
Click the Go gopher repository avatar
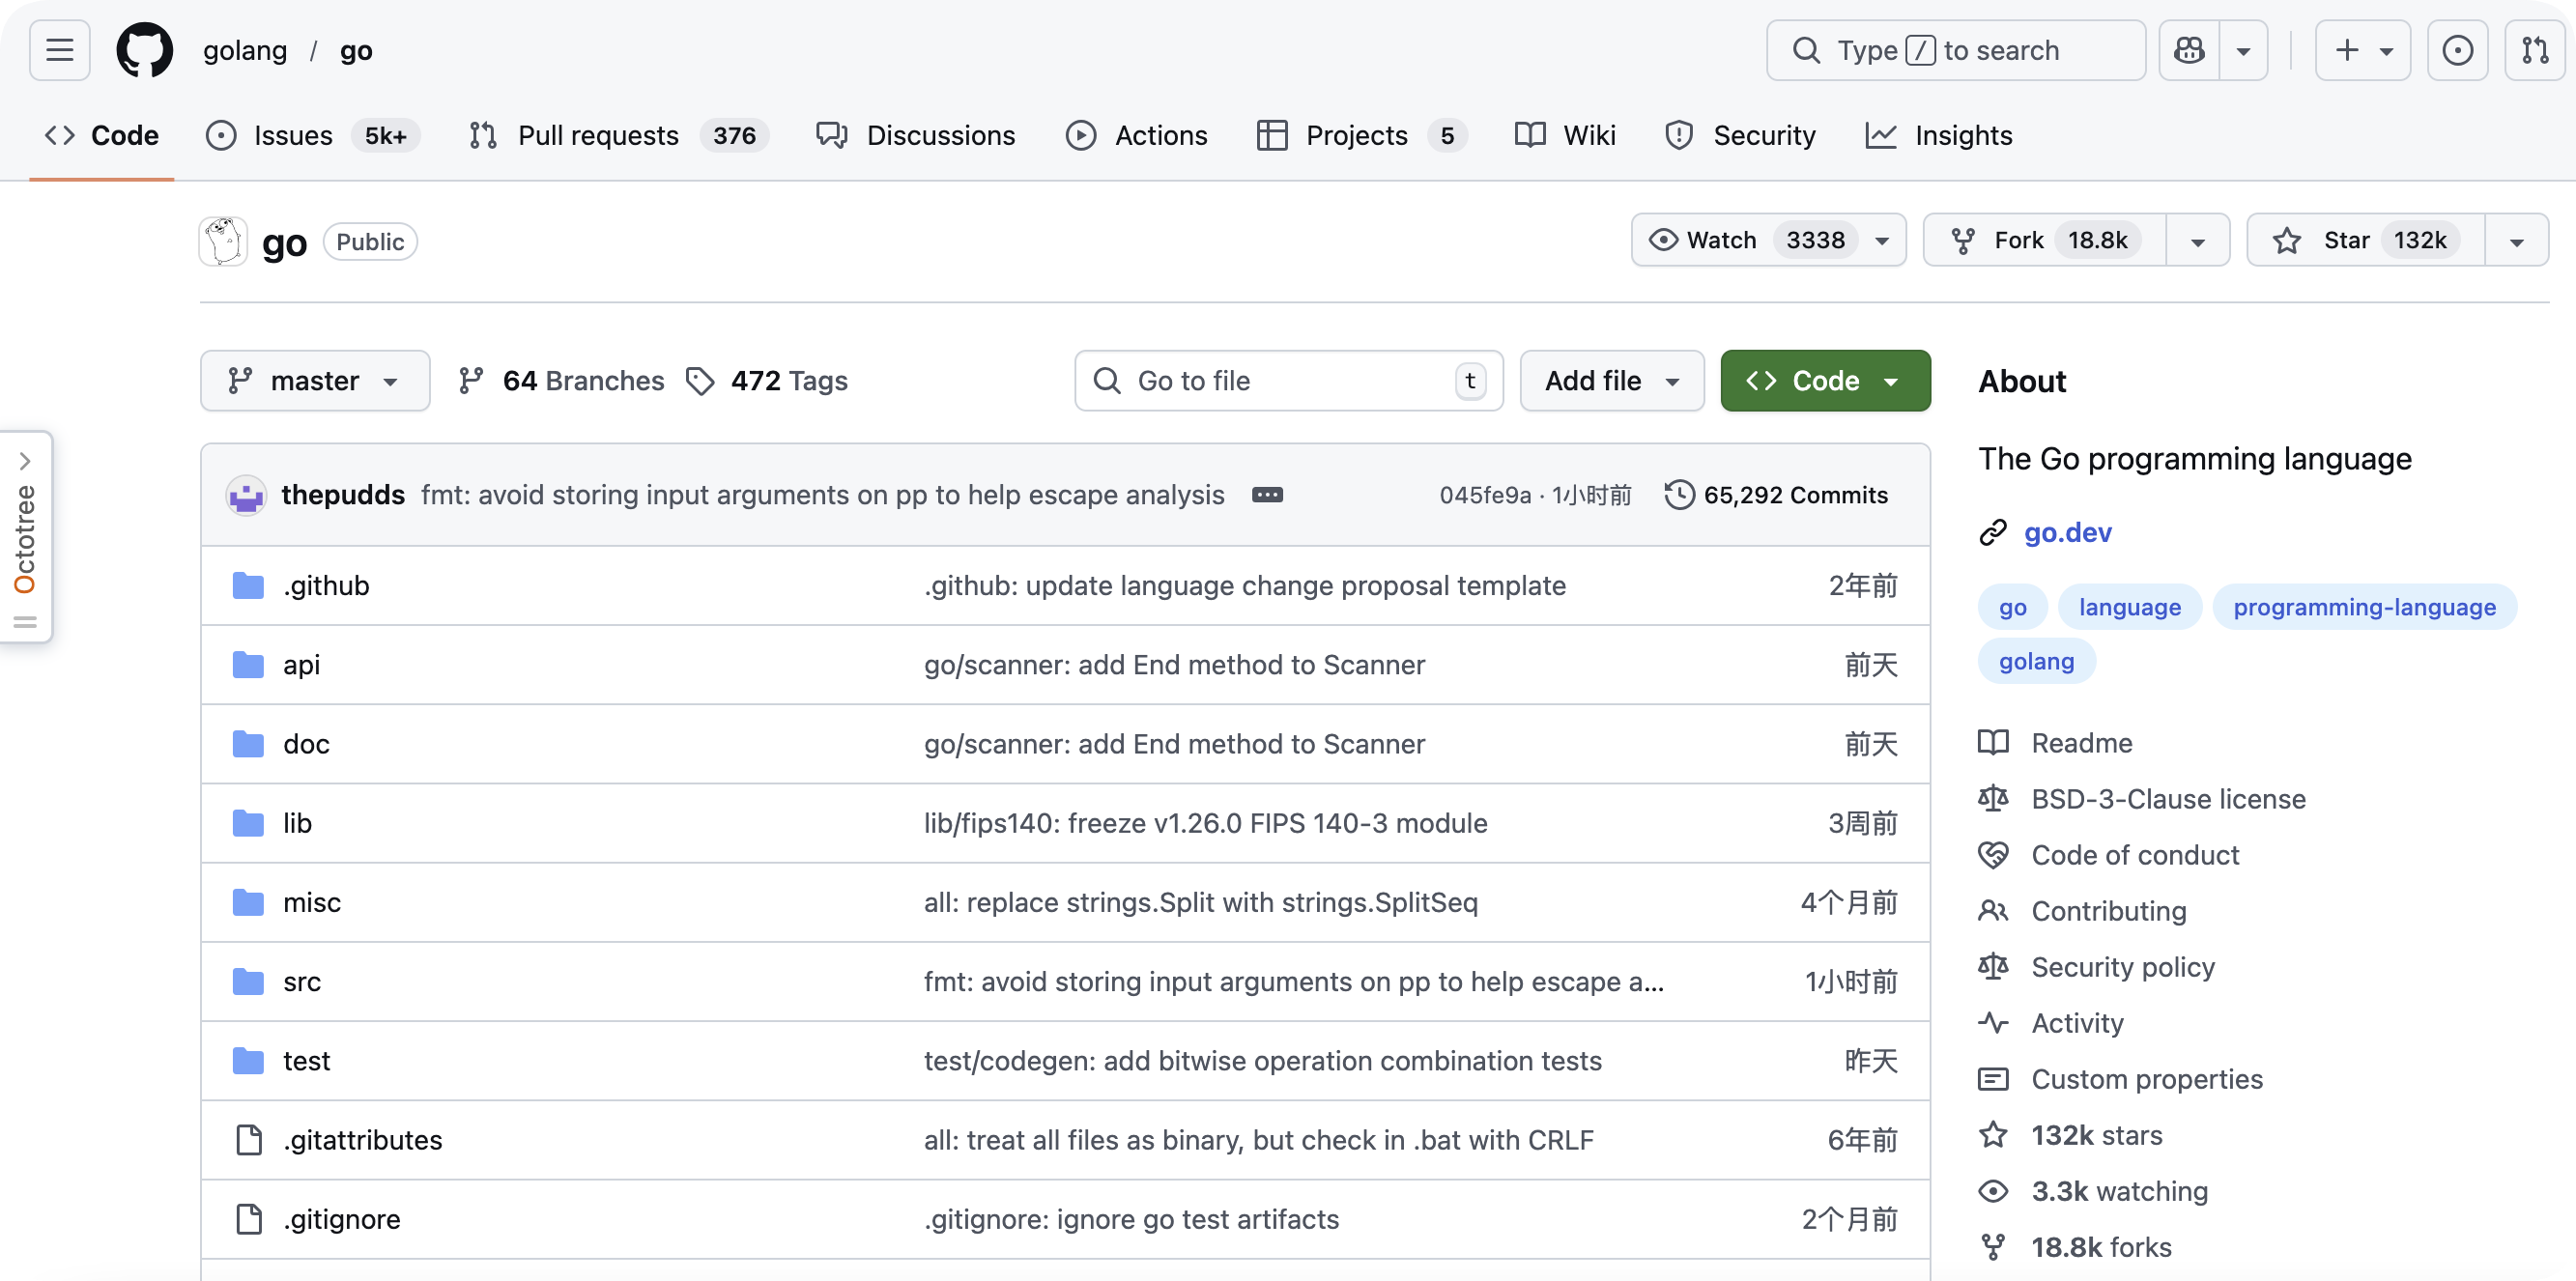(223, 241)
